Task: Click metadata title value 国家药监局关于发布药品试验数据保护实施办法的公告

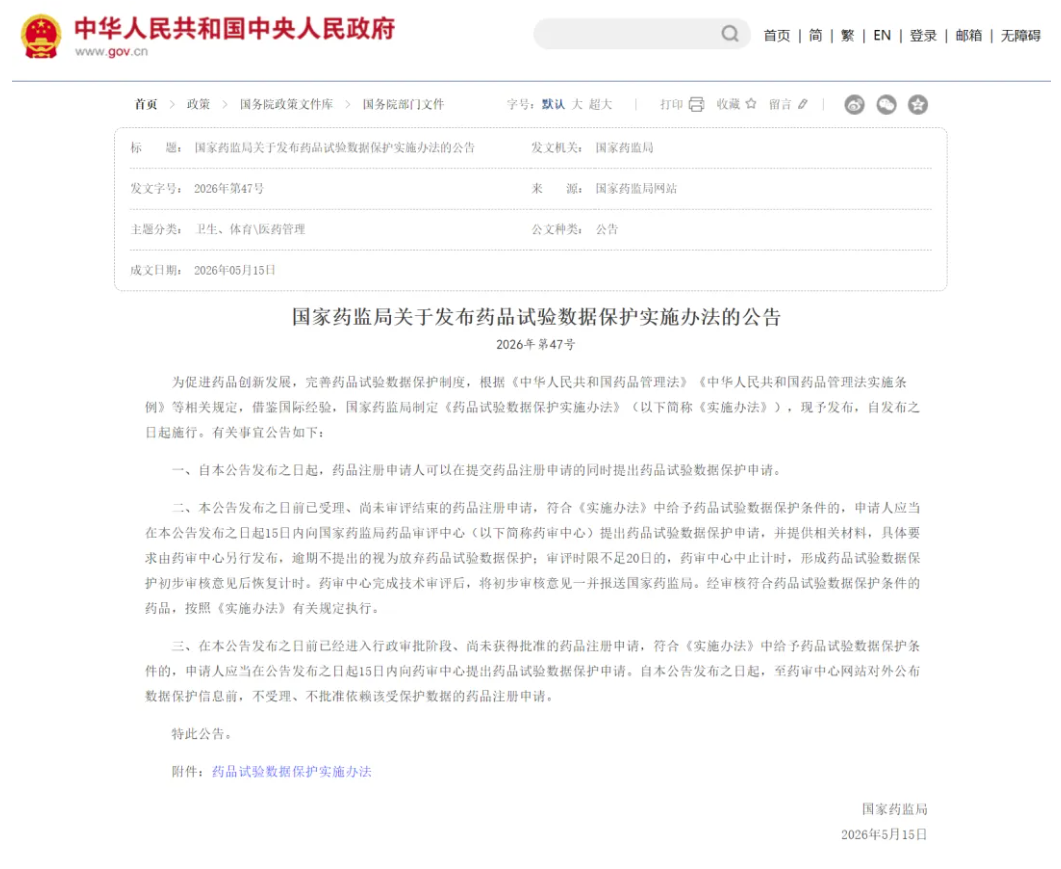Action: coord(334,148)
